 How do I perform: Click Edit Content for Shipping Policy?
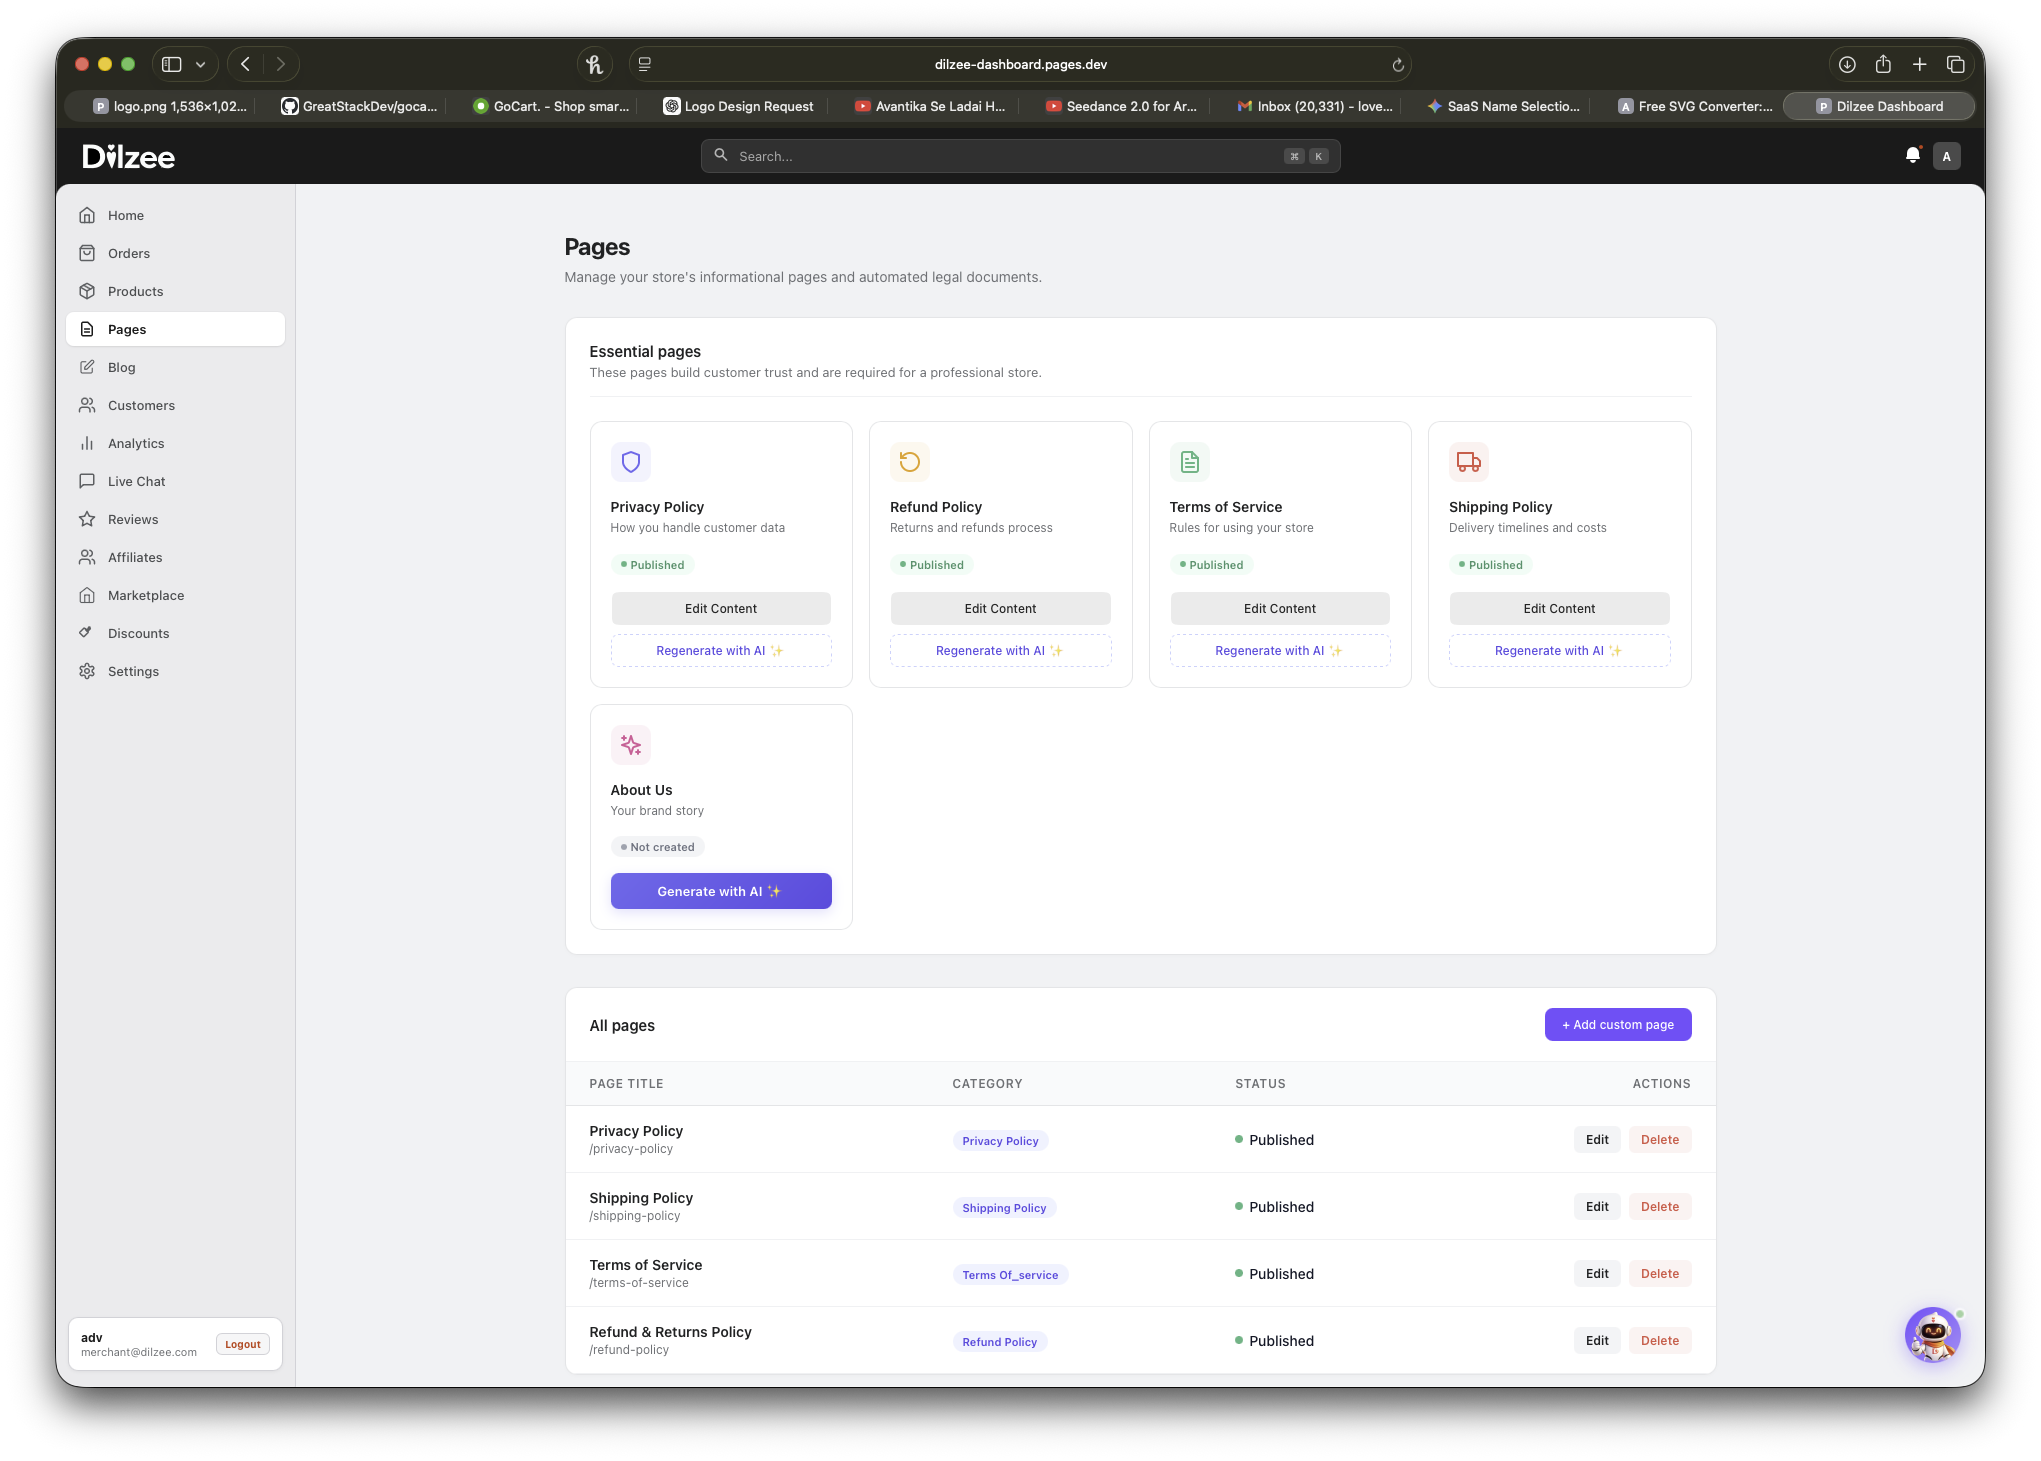1559,608
